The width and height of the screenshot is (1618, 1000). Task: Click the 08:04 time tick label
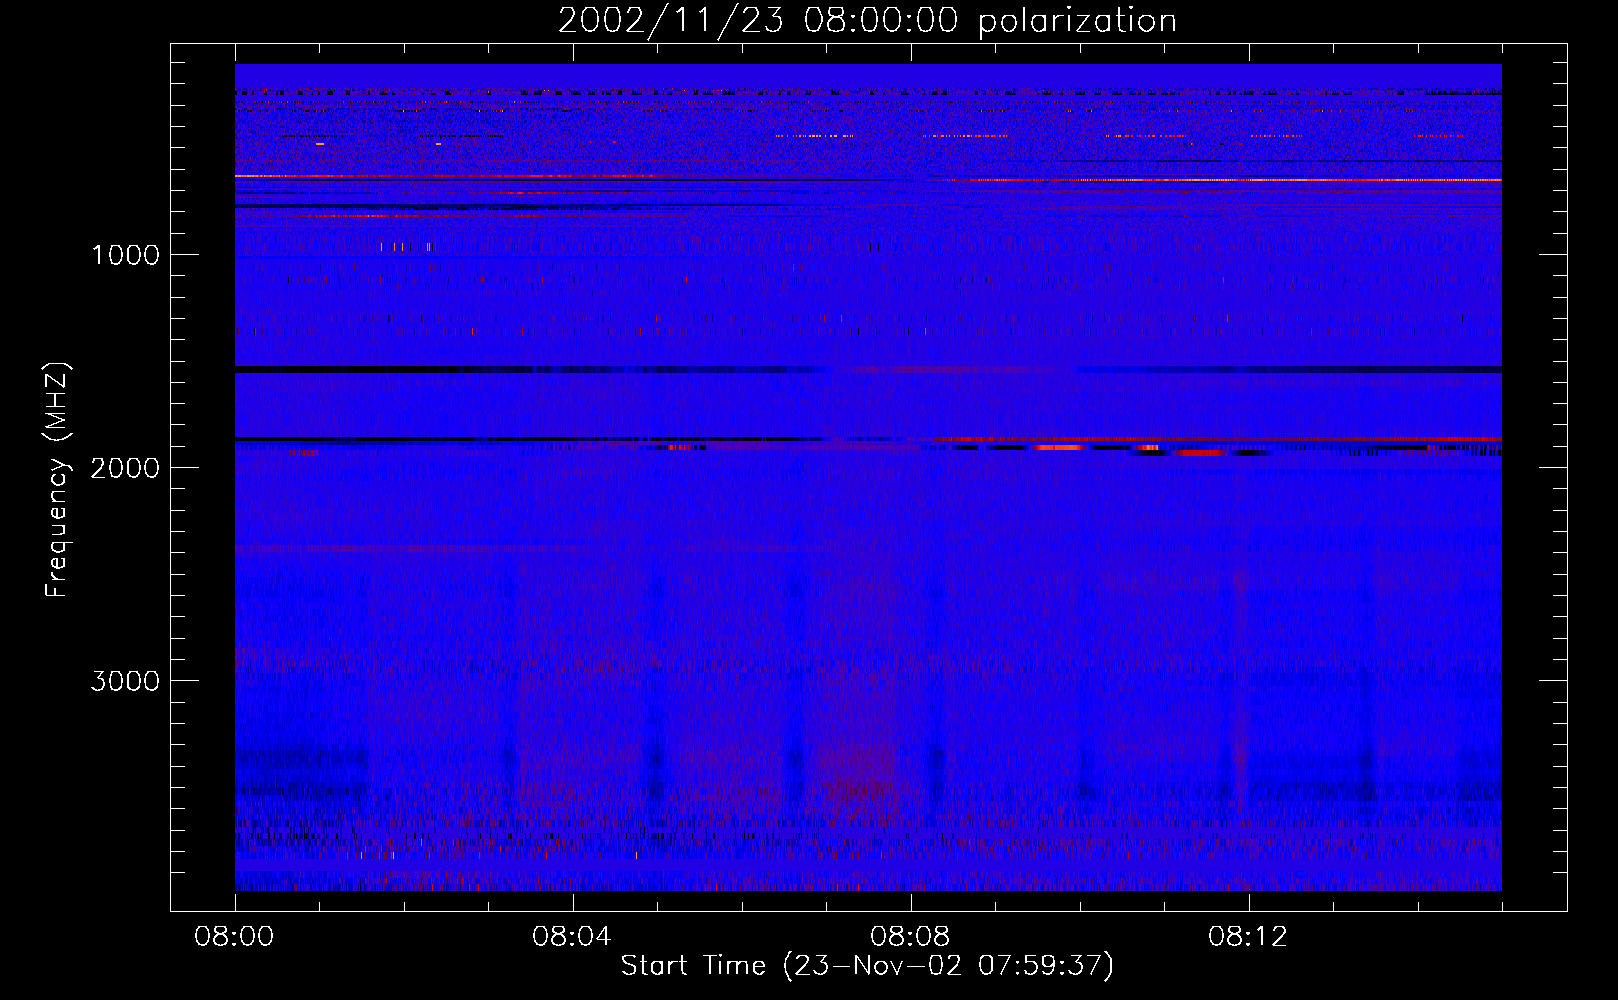pos(572,937)
